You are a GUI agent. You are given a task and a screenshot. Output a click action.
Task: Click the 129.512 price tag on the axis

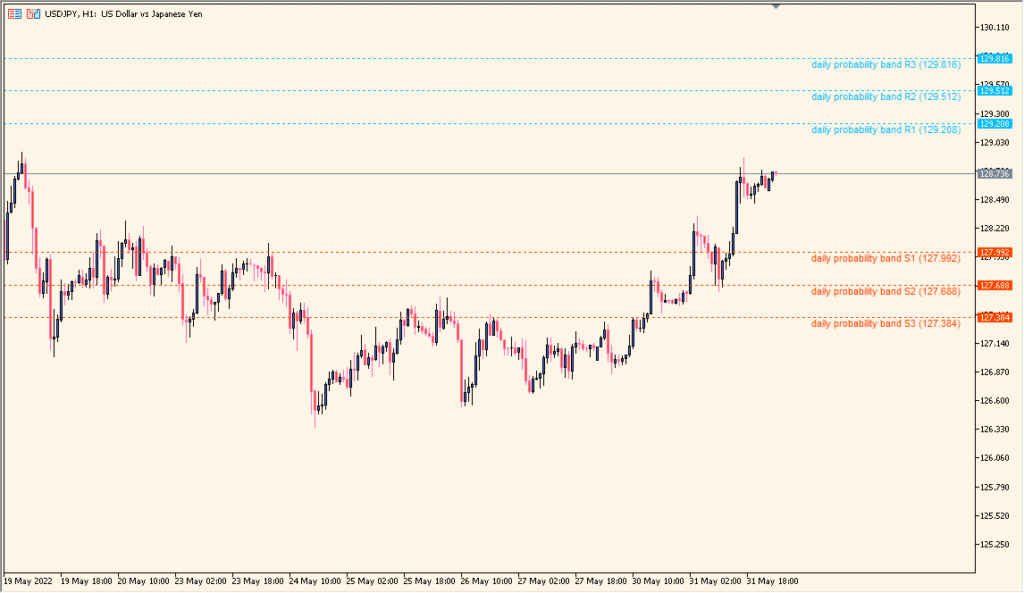[996, 89]
